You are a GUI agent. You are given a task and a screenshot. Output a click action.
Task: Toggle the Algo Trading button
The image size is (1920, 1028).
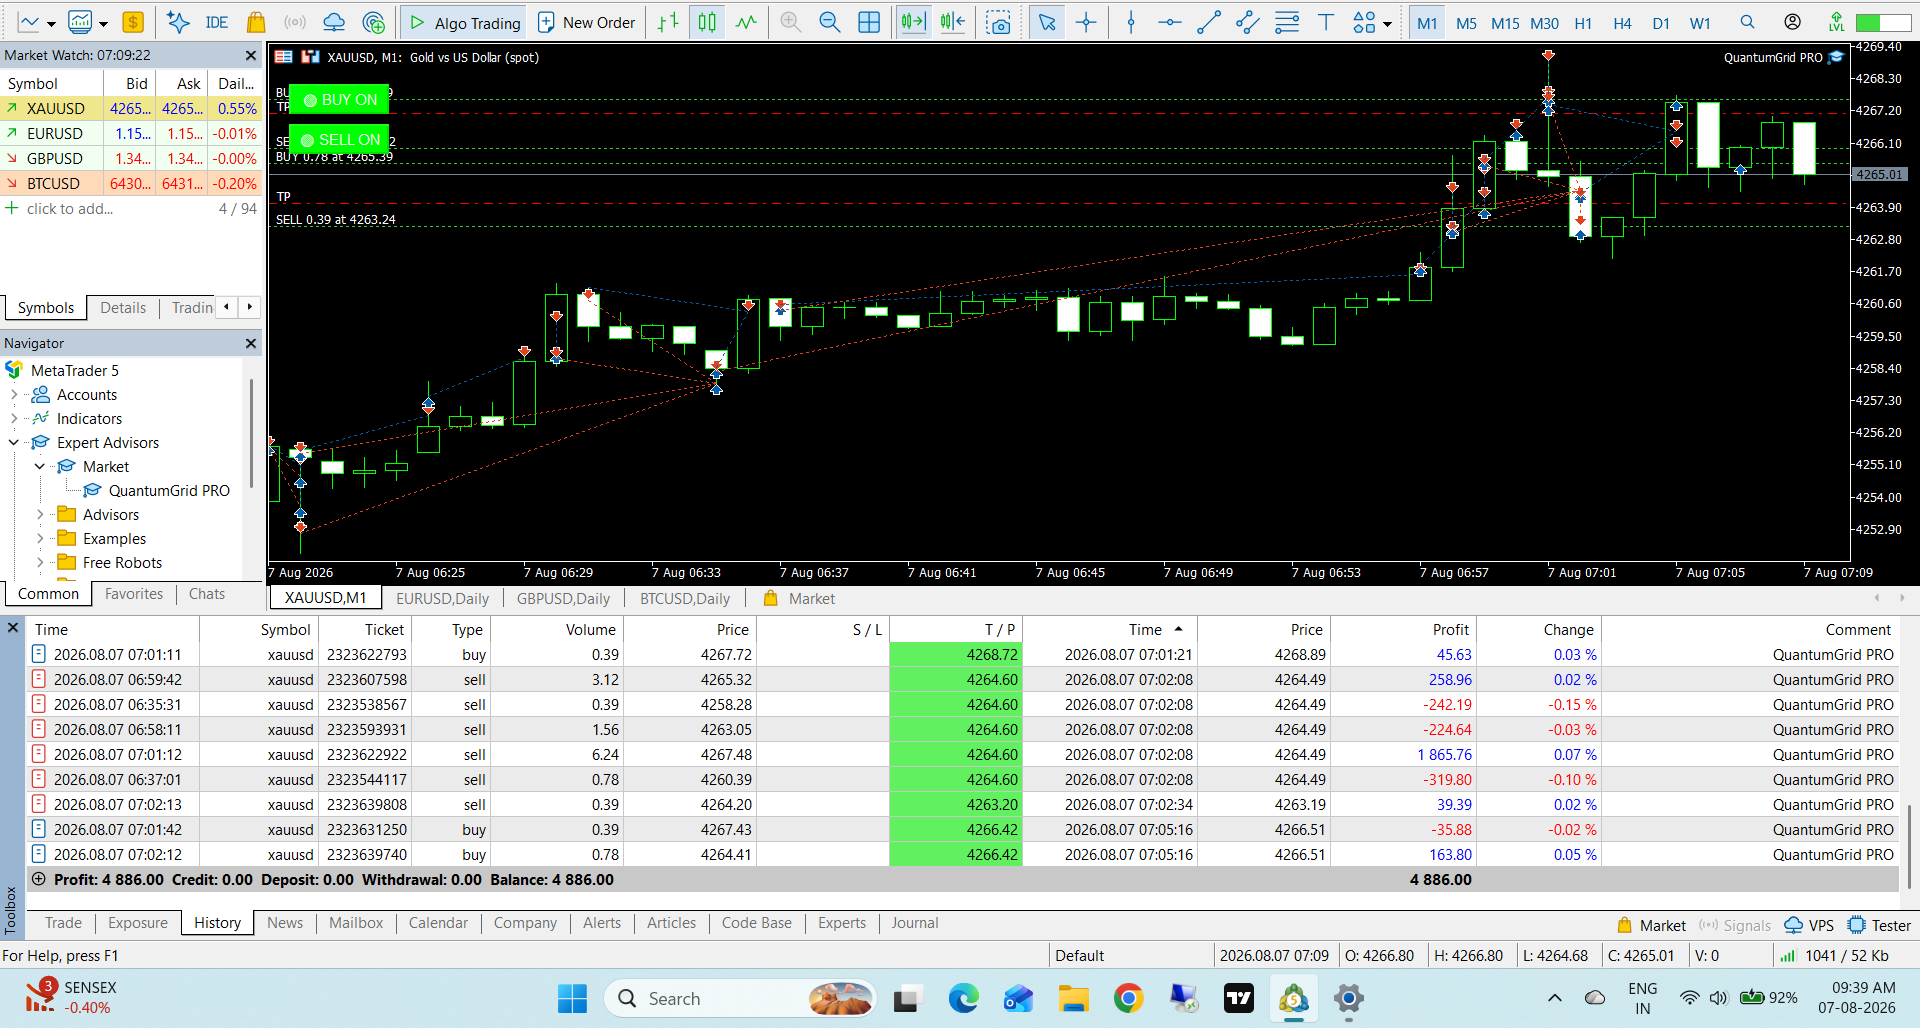click(x=465, y=22)
